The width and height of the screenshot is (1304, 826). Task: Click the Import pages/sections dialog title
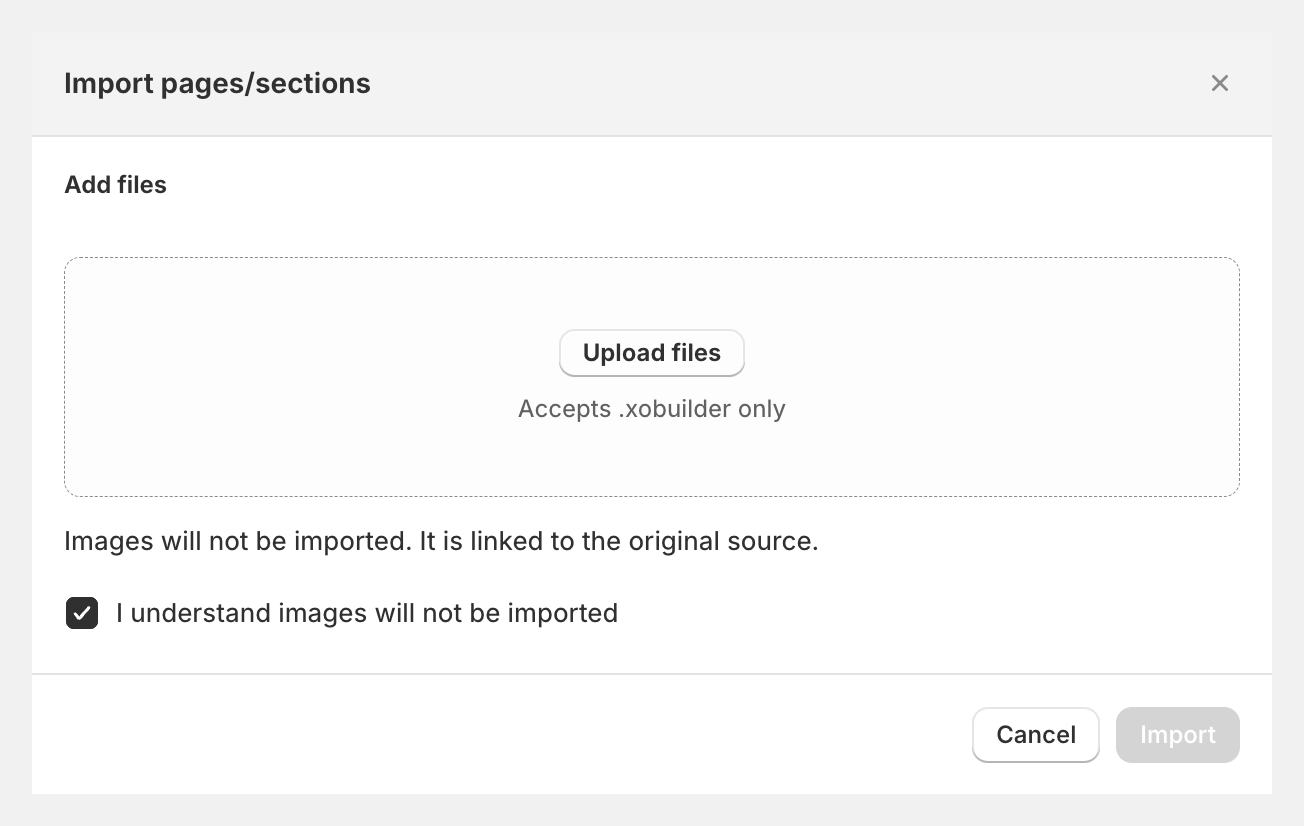click(x=217, y=83)
